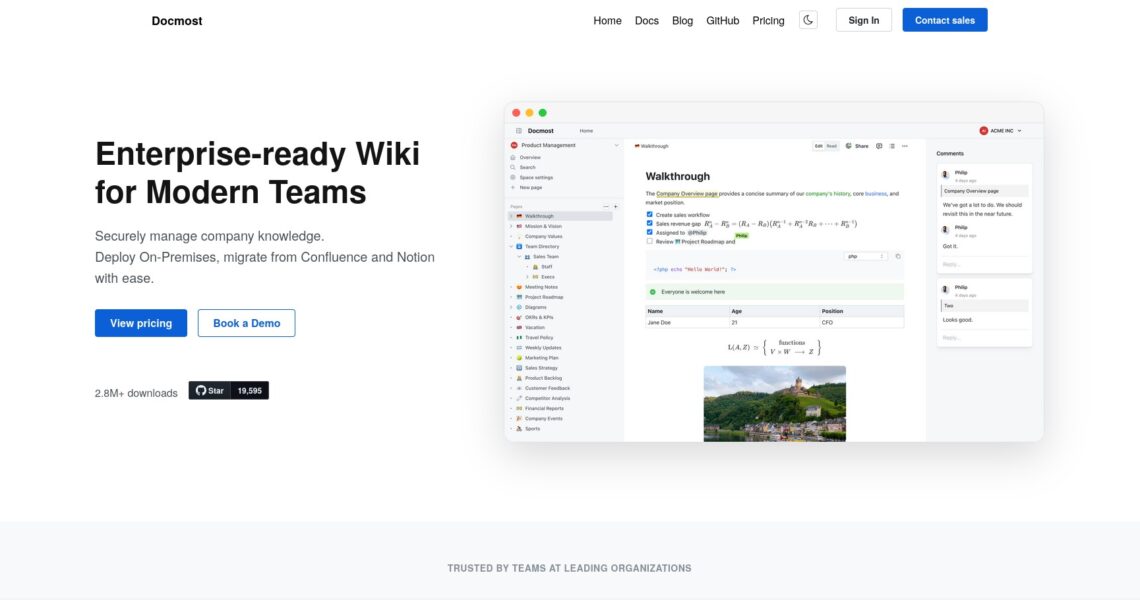1140x600 pixels.
Task: Click the plus icon in Pages header
Action: [x=615, y=206]
